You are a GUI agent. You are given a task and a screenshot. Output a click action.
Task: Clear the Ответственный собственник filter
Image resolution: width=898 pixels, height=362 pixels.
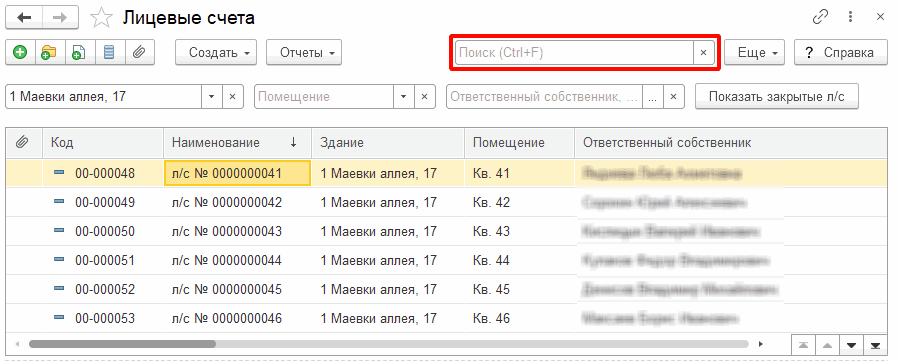click(x=674, y=97)
